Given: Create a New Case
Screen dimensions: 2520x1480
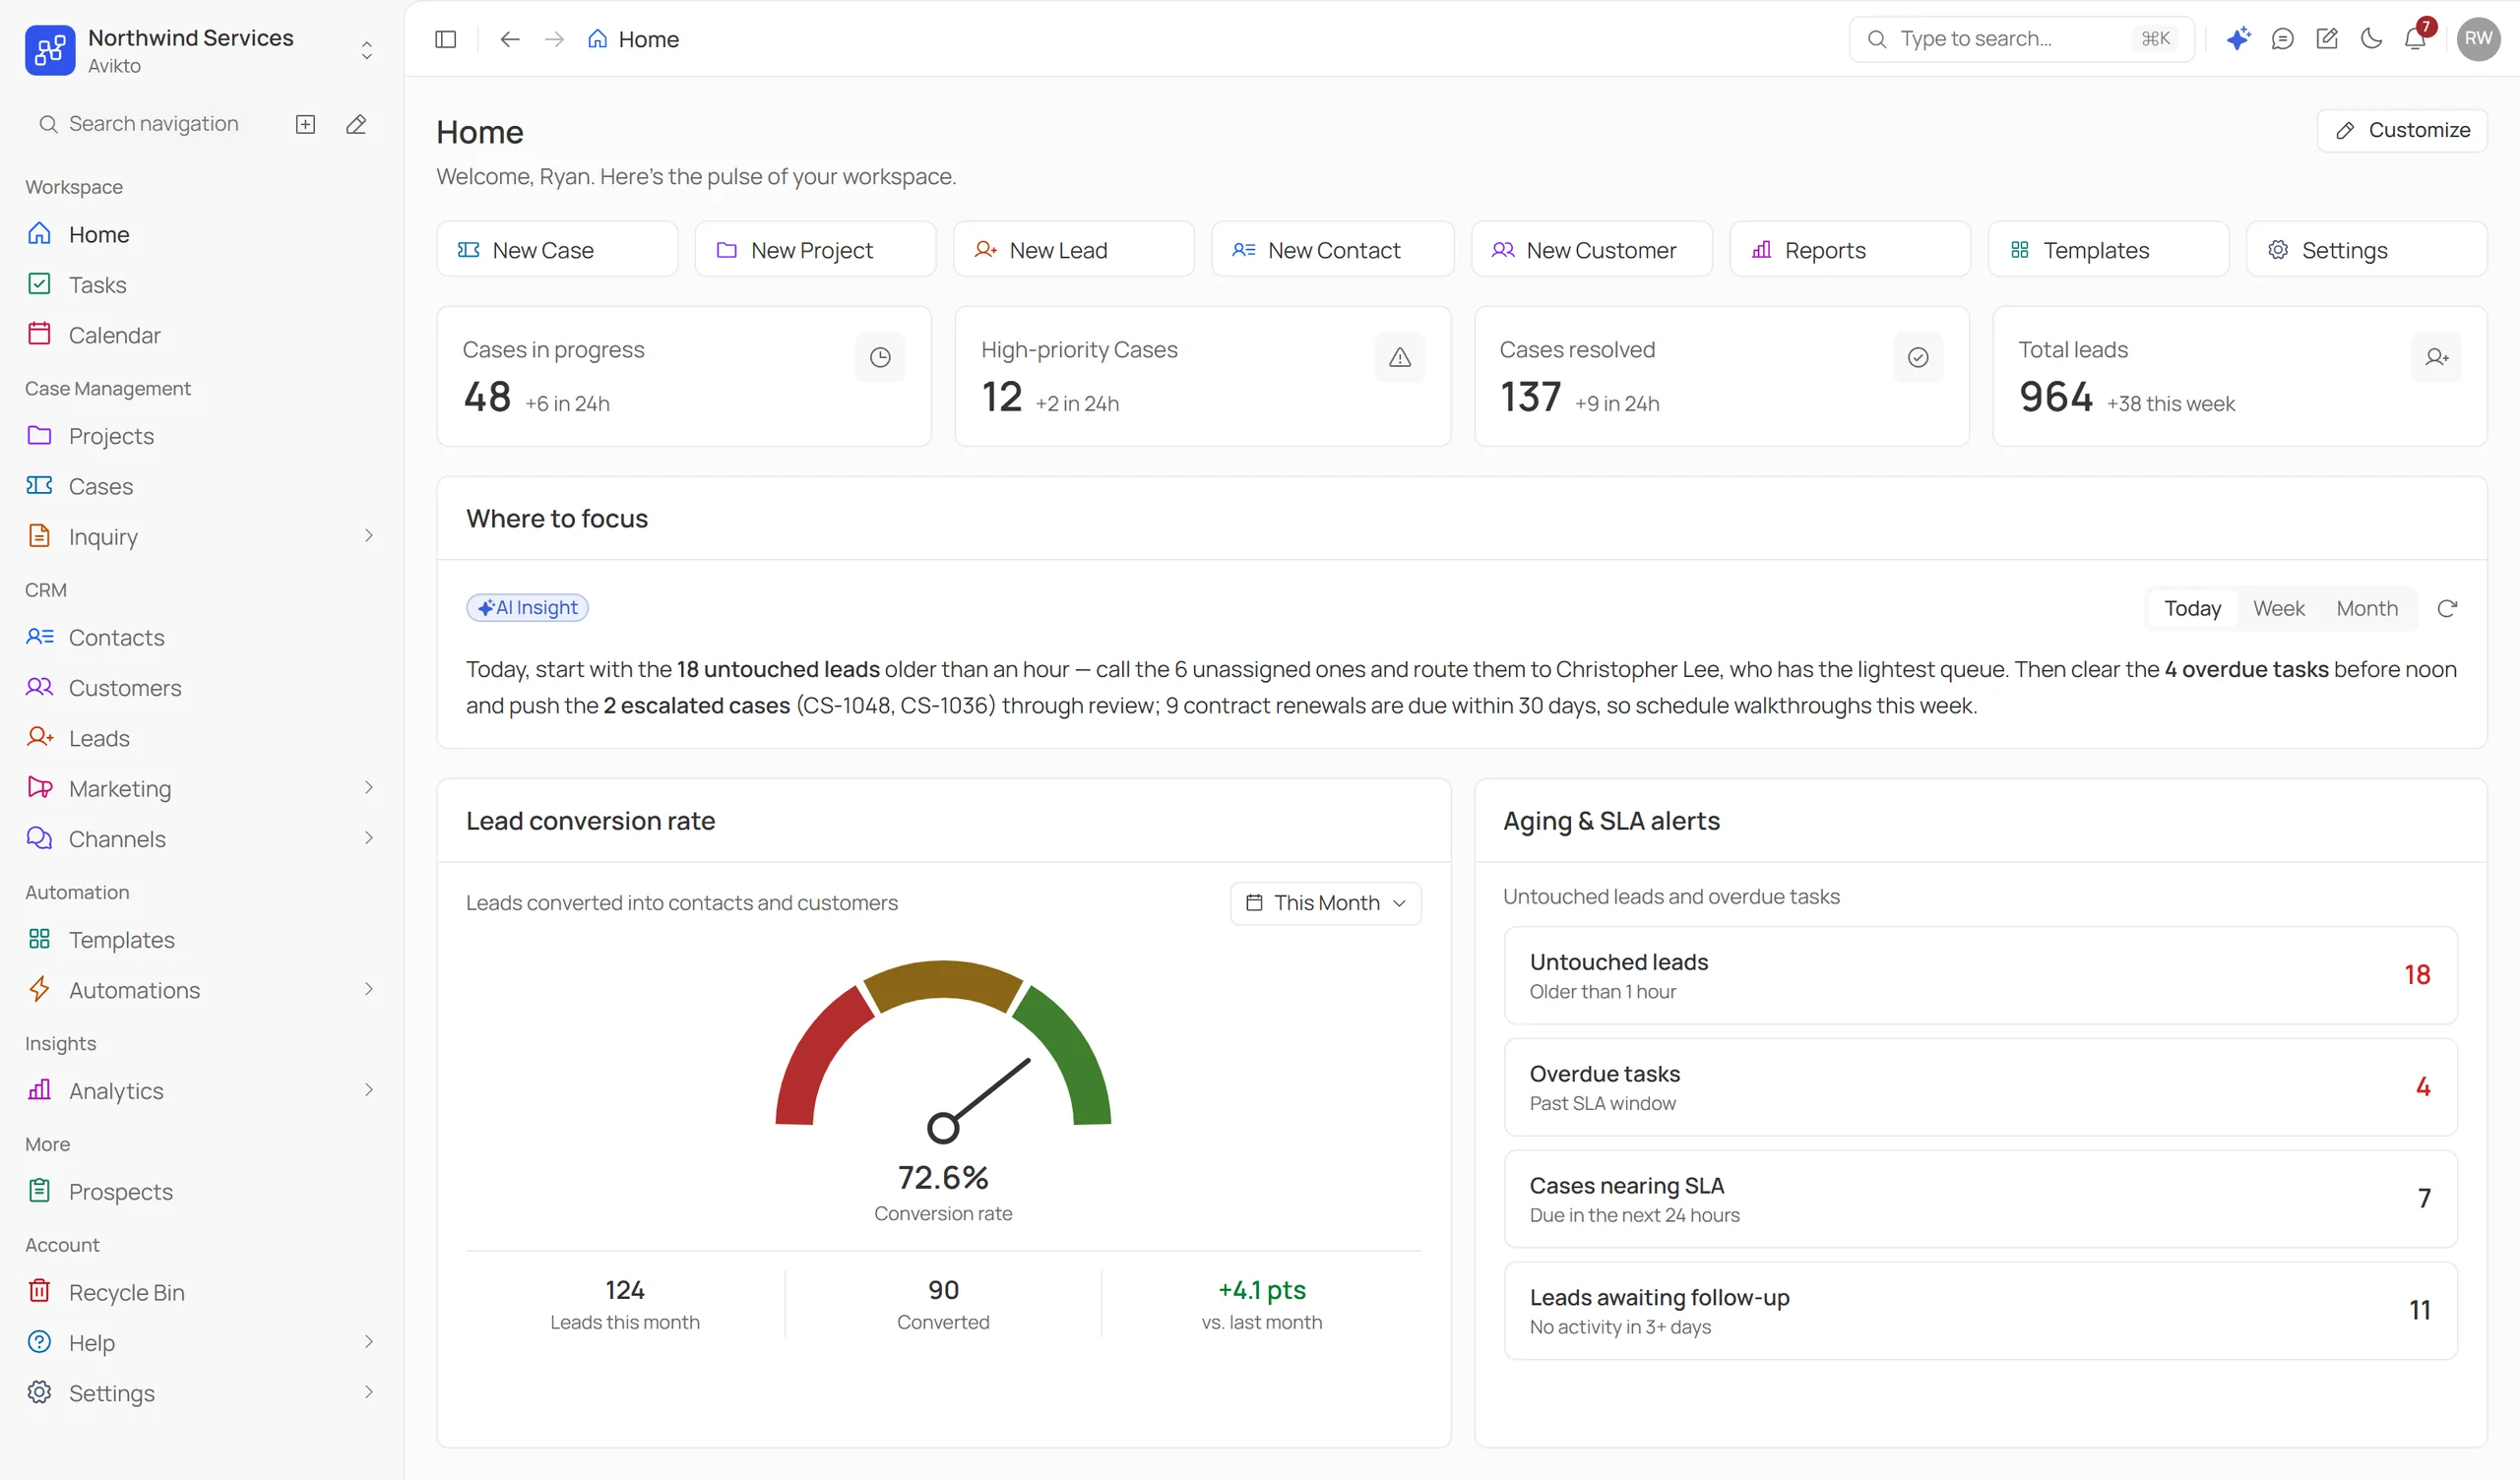Looking at the screenshot, I should [557, 250].
